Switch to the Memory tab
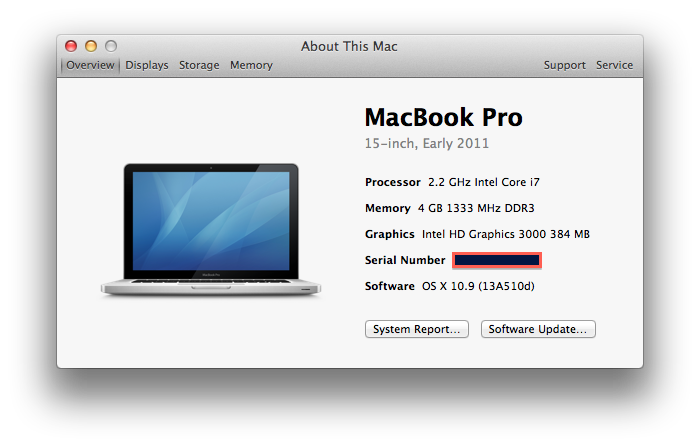Viewport: 700px width, 447px height. (x=251, y=65)
